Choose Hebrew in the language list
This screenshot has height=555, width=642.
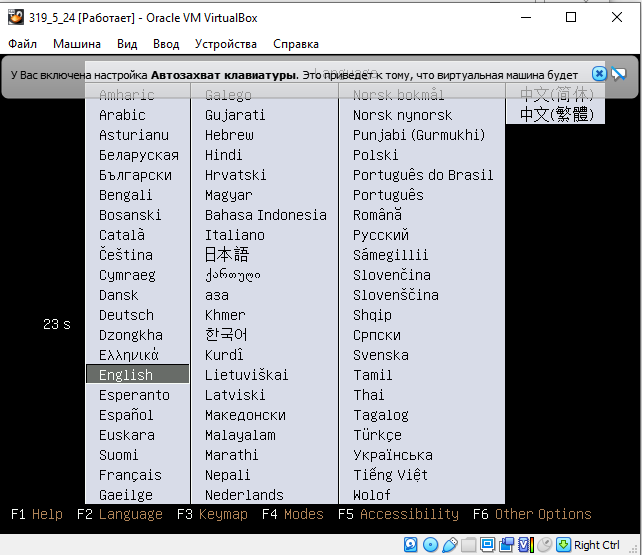click(229, 135)
